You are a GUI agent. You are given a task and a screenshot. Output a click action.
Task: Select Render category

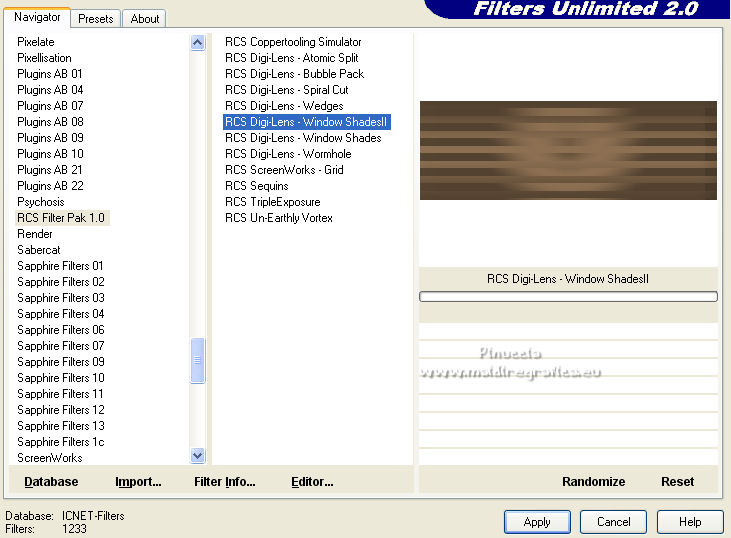35,234
